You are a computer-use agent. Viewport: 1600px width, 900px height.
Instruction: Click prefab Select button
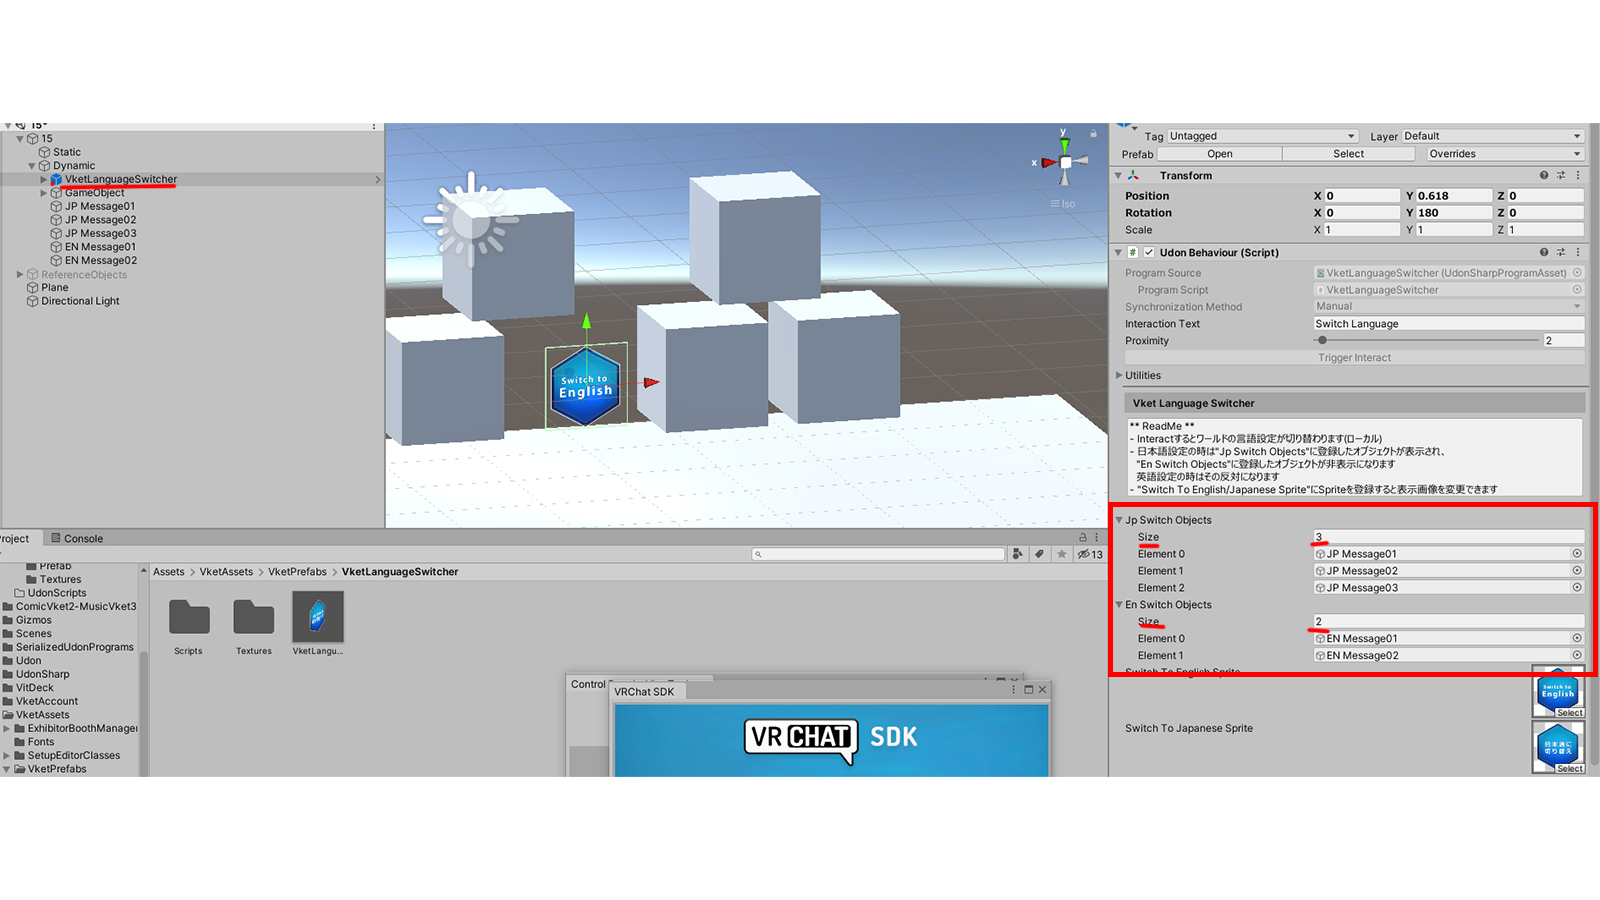coord(1348,154)
